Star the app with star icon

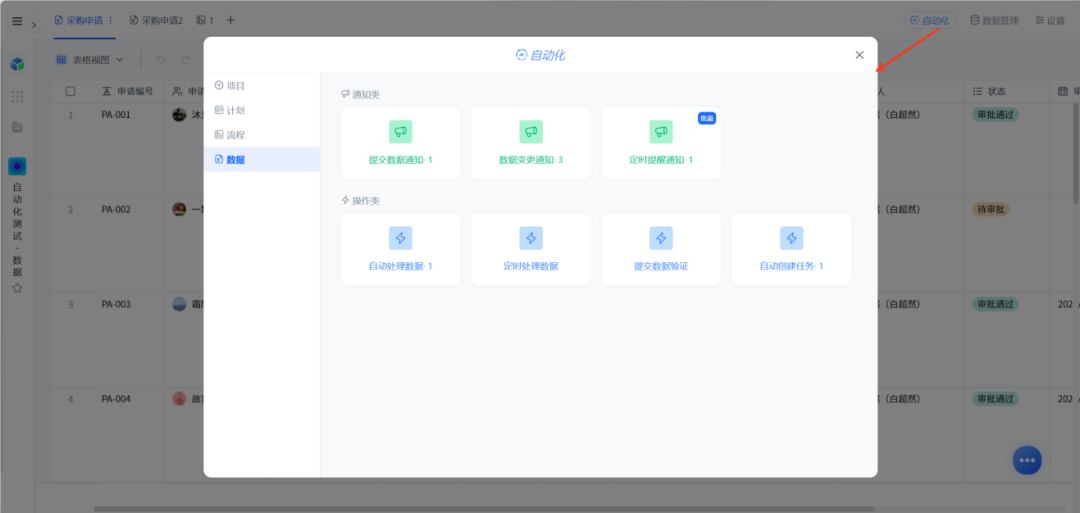tap(17, 289)
